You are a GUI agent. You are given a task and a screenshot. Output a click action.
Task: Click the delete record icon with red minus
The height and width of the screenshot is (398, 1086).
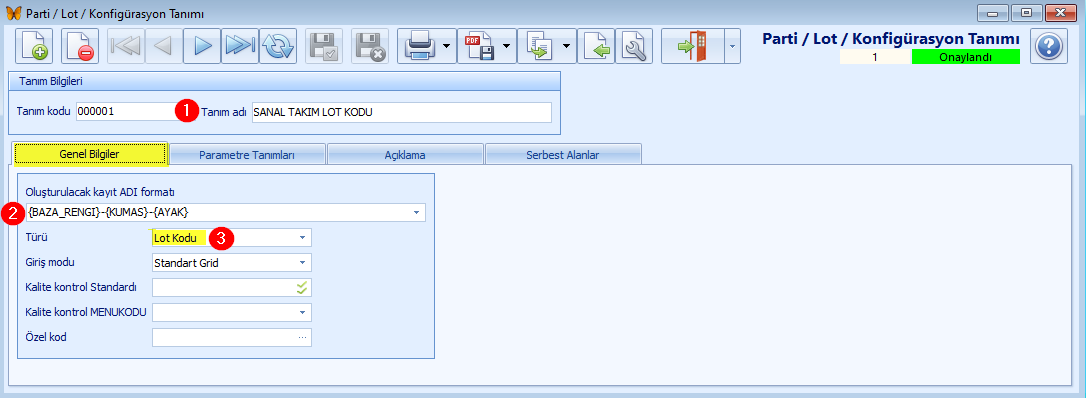tap(80, 46)
